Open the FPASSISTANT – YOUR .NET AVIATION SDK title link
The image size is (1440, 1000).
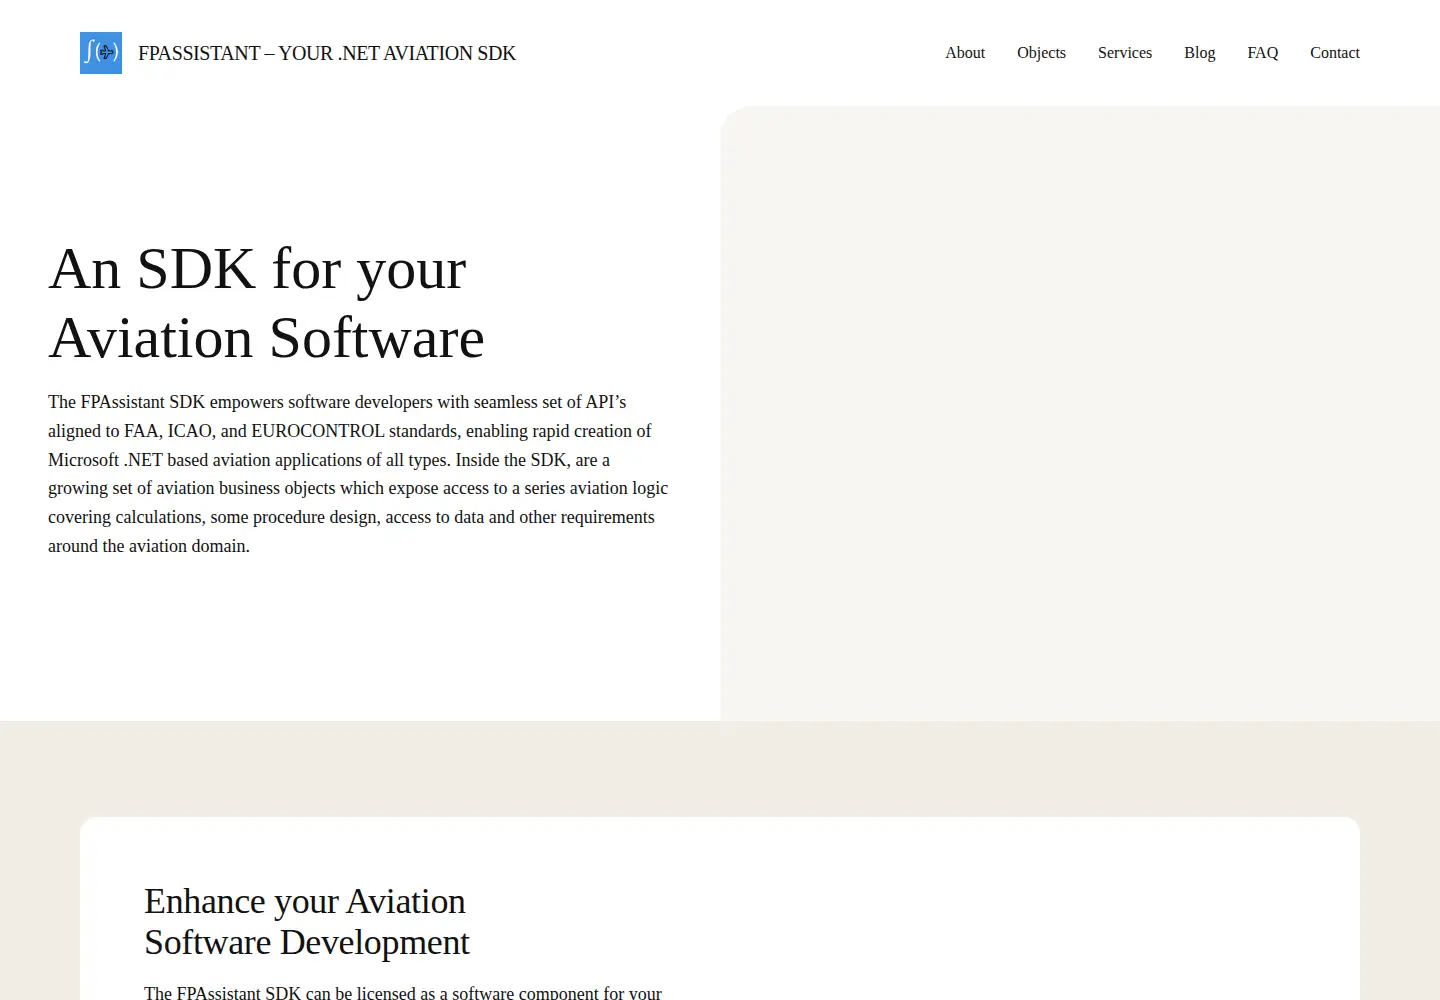tap(327, 53)
